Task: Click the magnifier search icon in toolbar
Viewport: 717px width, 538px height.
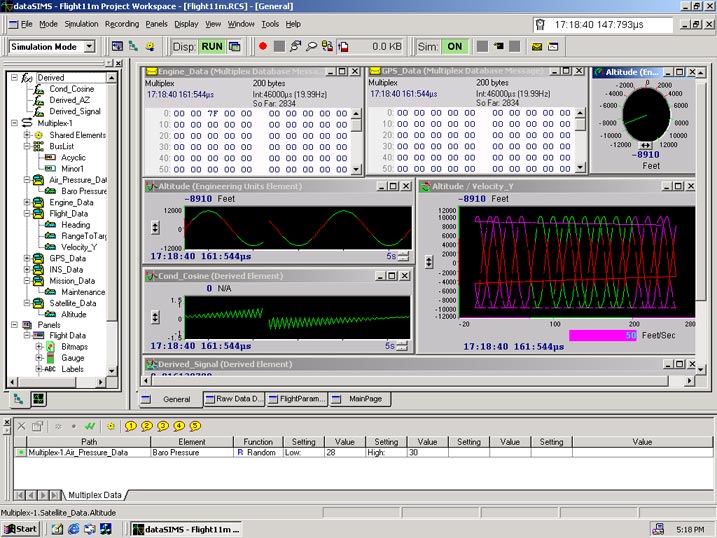Action: click(x=311, y=46)
